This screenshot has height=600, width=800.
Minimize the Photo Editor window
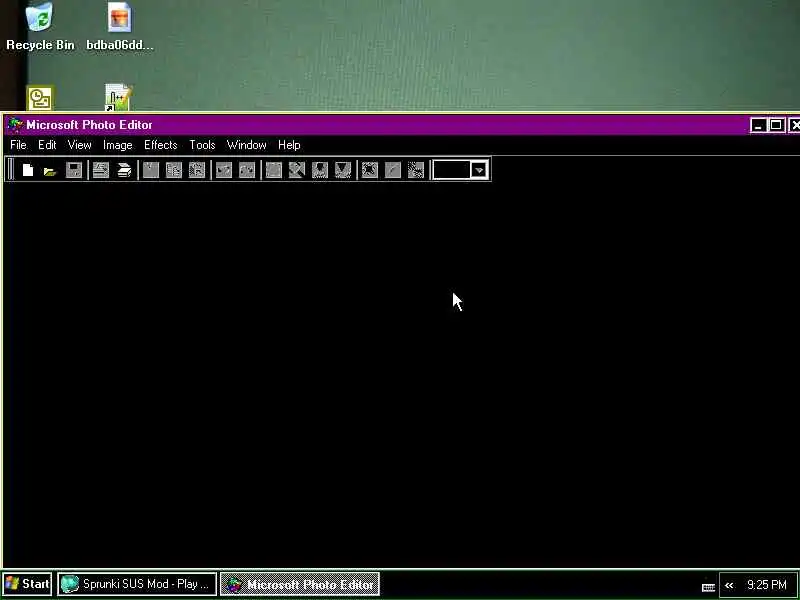click(x=758, y=125)
